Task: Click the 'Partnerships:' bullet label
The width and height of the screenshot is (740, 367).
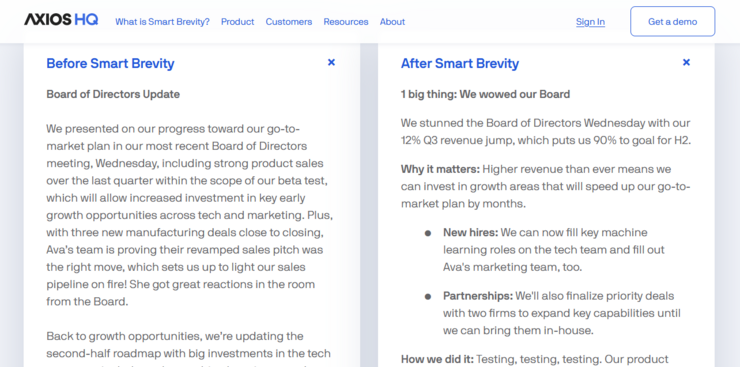Action: tap(478, 296)
